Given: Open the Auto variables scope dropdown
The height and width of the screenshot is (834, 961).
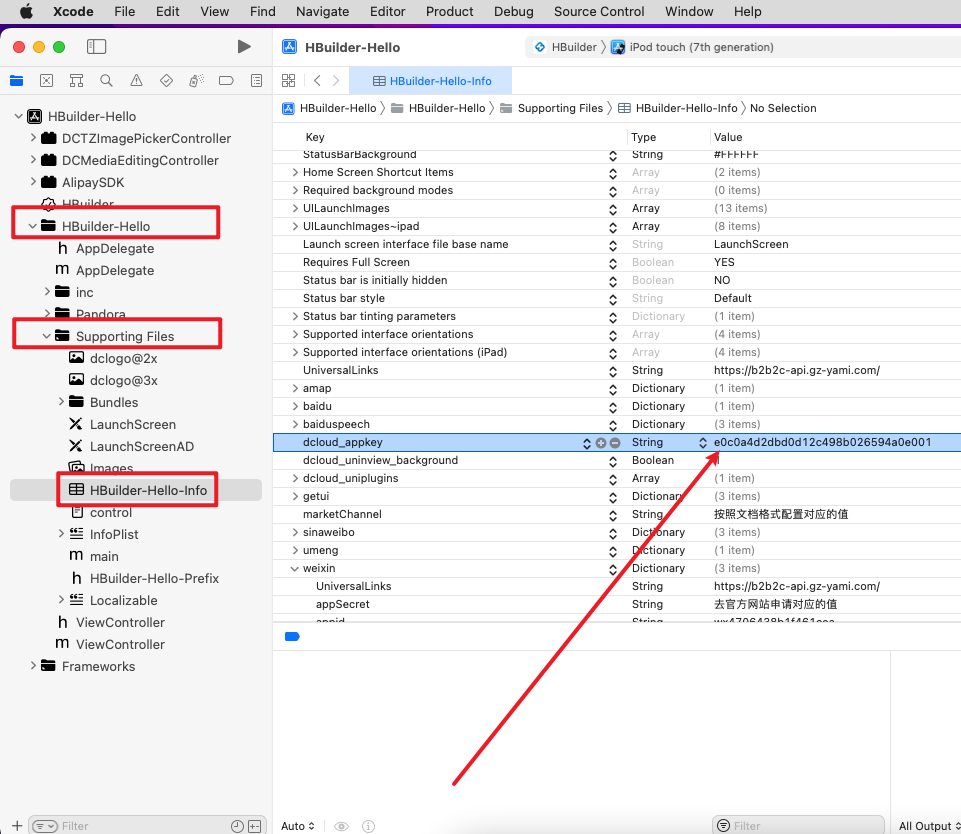Looking at the screenshot, I should (298, 826).
